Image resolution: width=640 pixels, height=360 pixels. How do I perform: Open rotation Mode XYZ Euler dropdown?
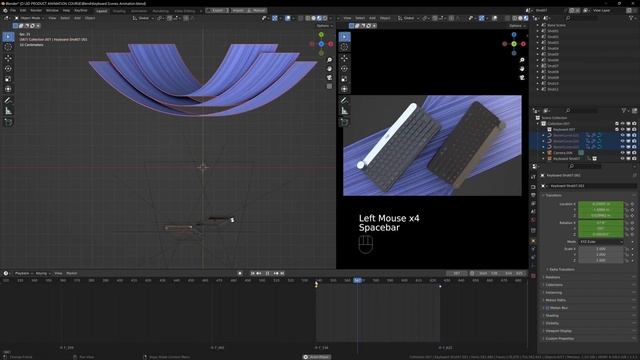click(601, 242)
